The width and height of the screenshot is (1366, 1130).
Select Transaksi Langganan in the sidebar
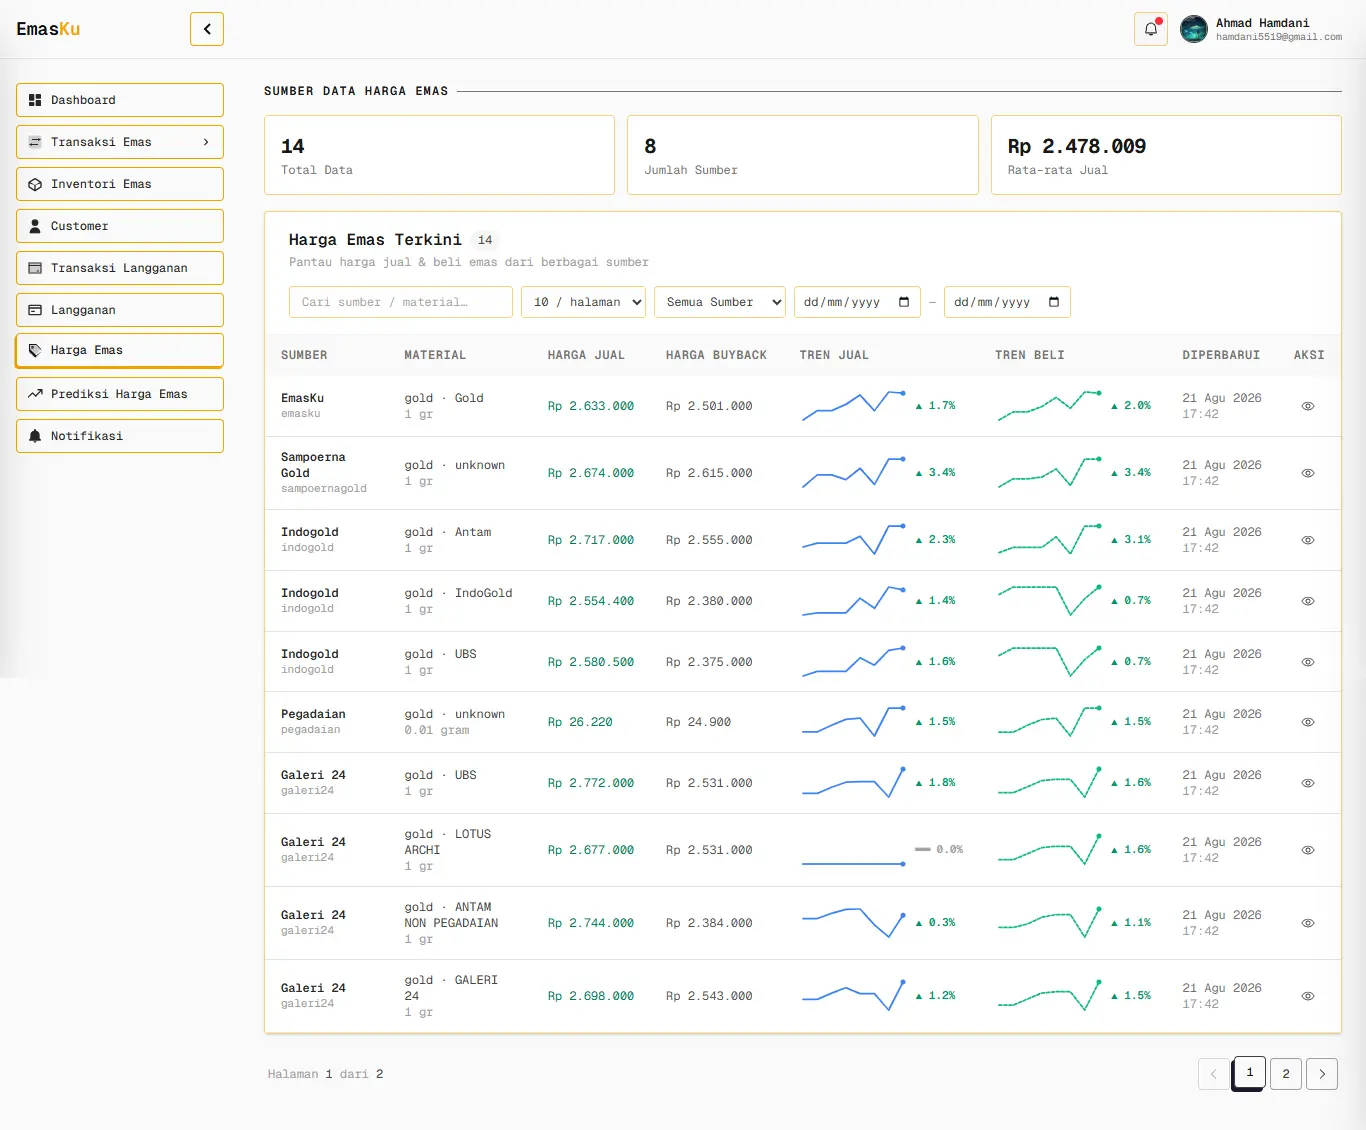coord(120,268)
